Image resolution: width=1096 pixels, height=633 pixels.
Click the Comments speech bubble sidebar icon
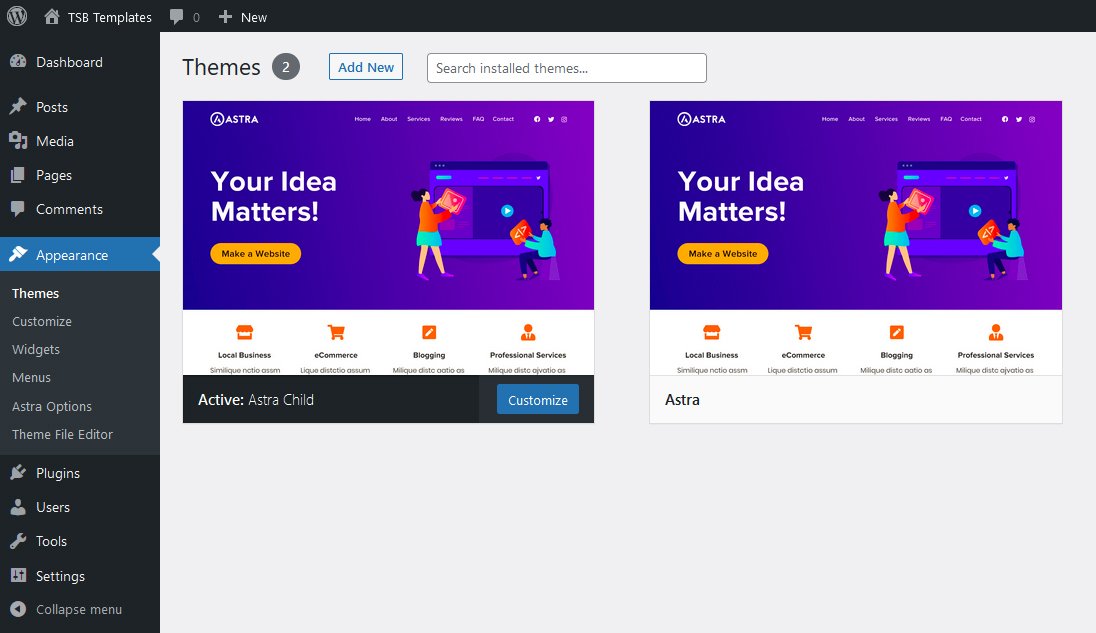[18, 209]
